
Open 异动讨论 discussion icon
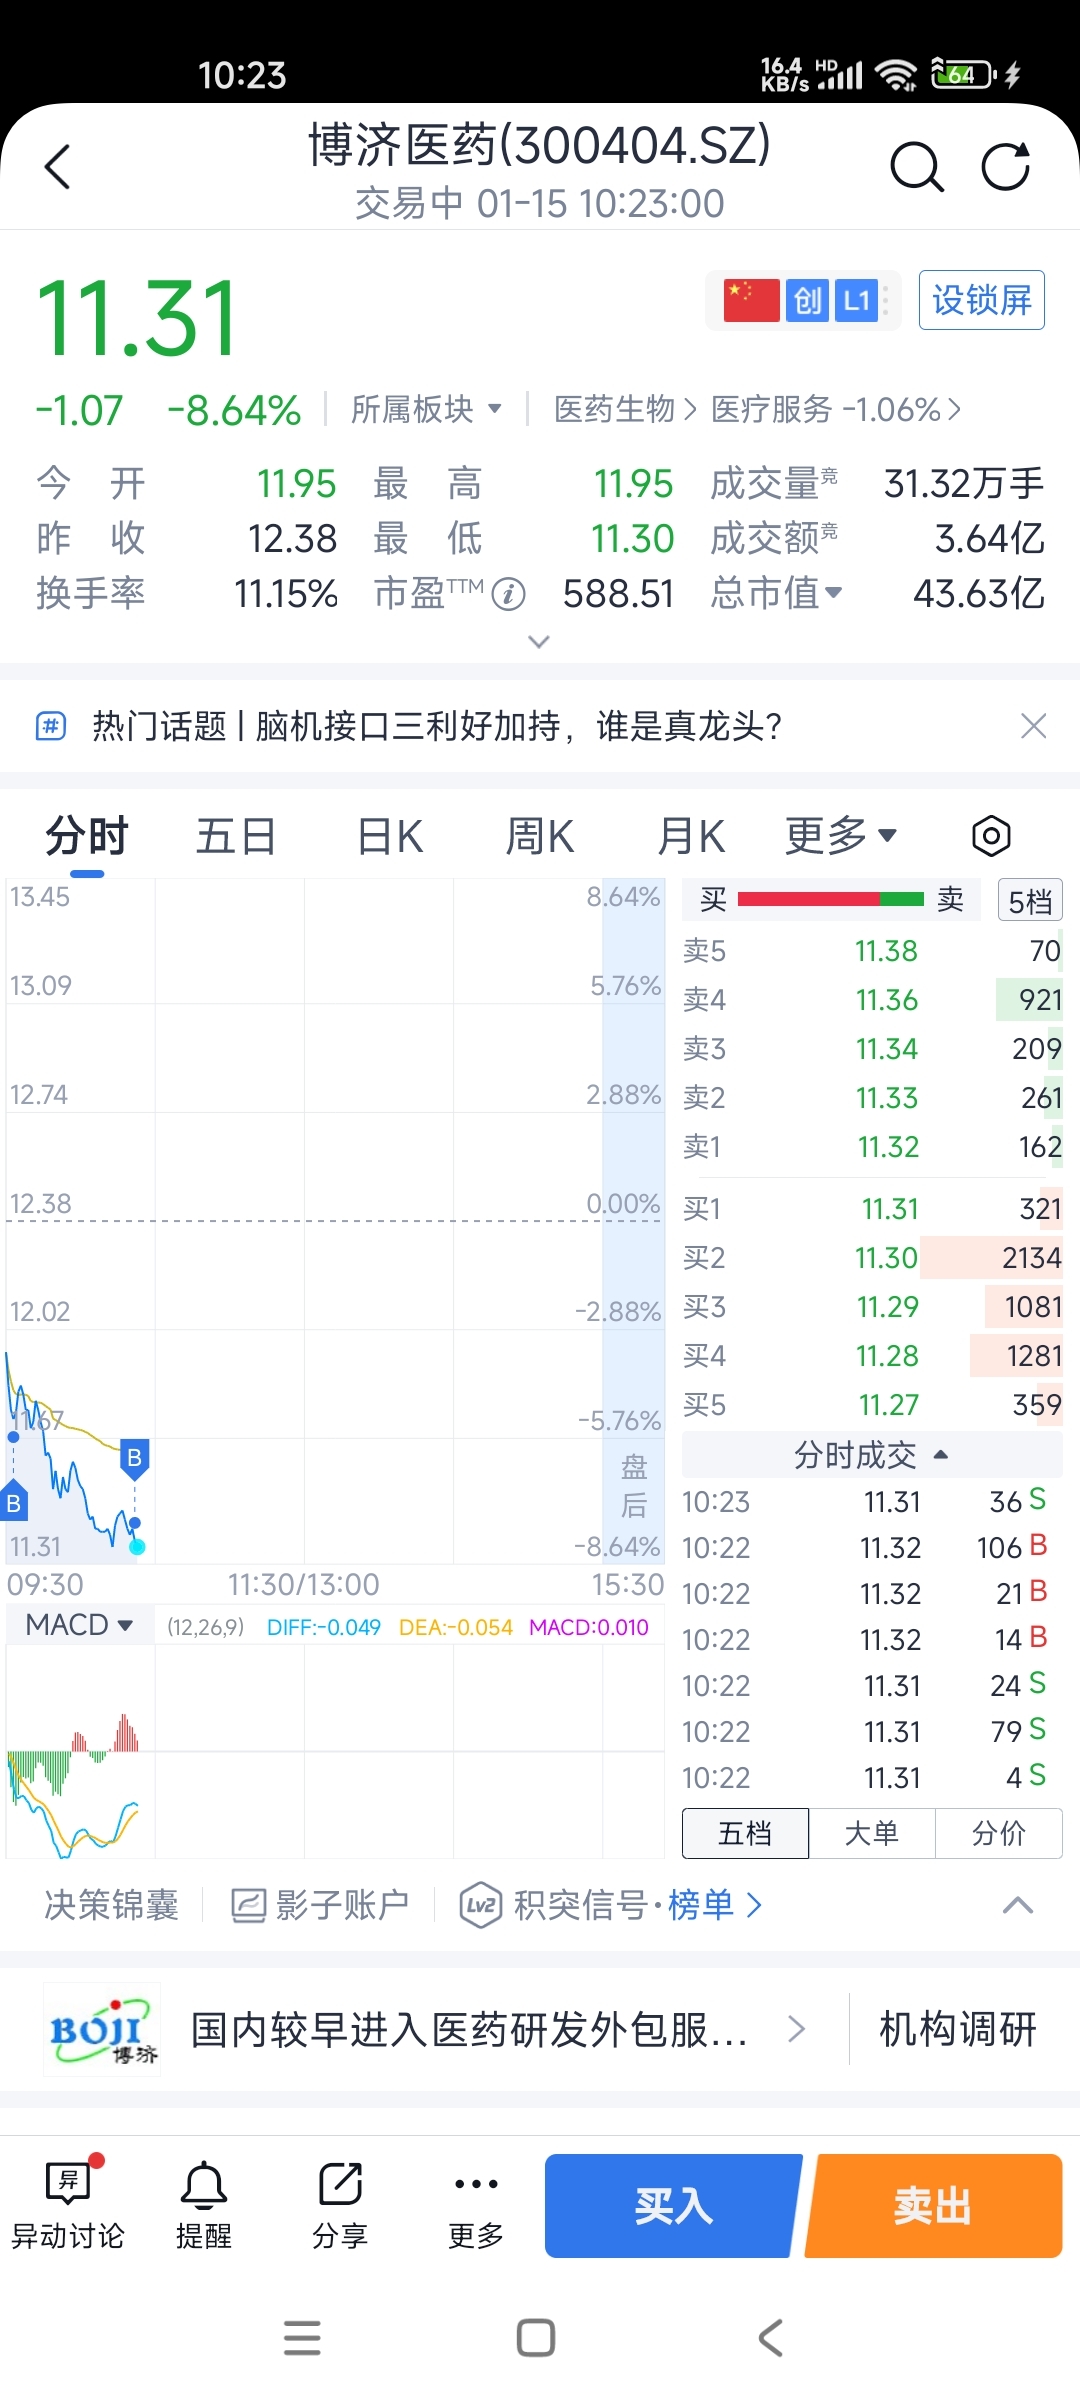click(68, 2207)
